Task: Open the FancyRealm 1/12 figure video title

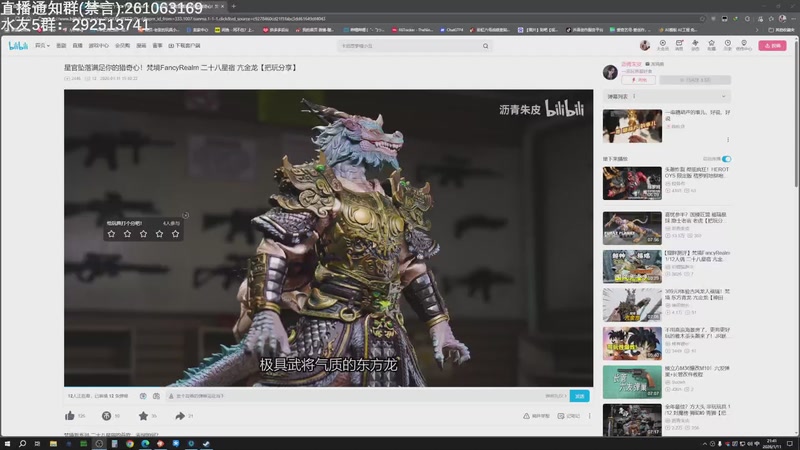Action: pos(697,256)
